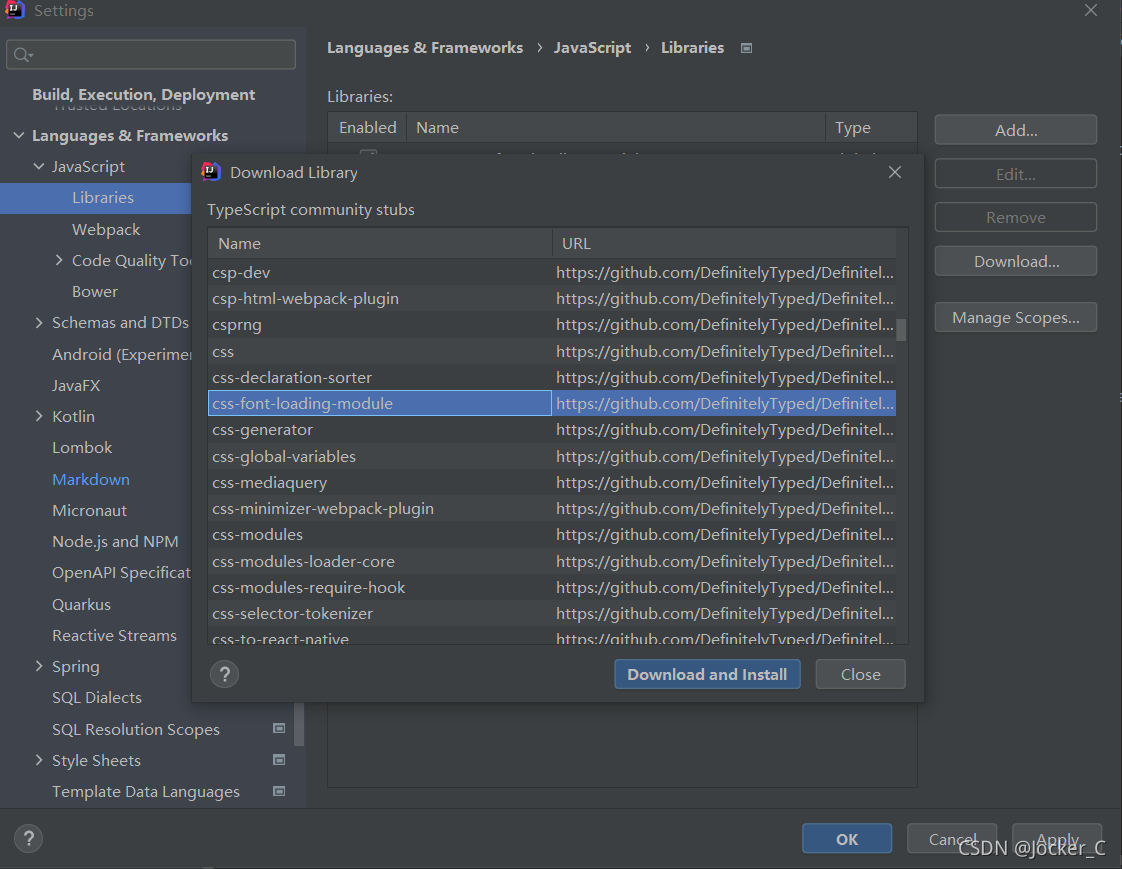Click the Enabled column header in Libraries table
Image resolution: width=1122 pixels, height=869 pixels.
tap(368, 127)
